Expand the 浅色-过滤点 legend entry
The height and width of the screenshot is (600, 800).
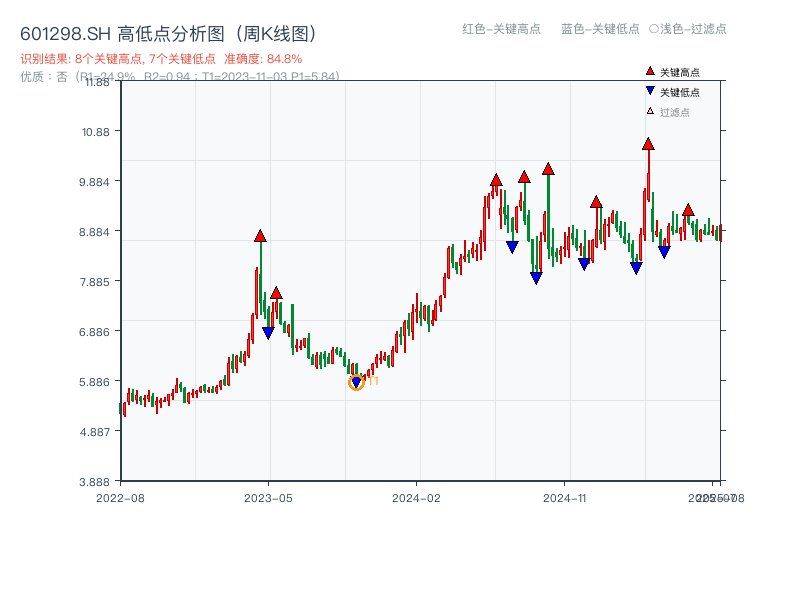(690, 30)
